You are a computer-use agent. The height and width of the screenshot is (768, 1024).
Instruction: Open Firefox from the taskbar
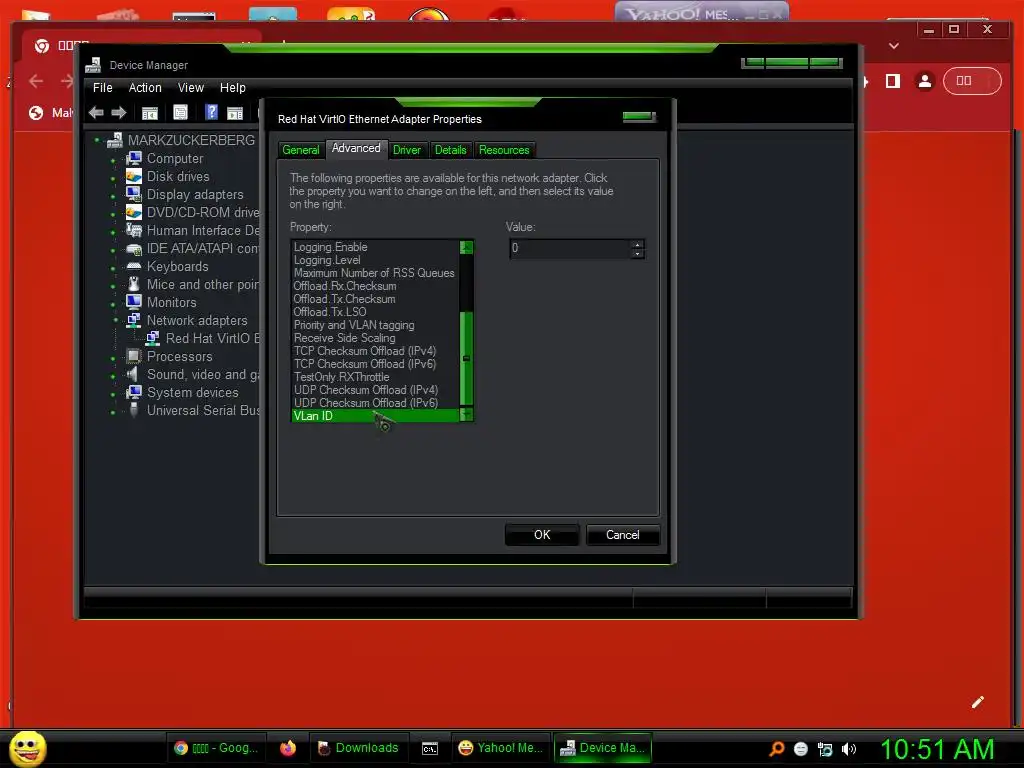tap(287, 748)
